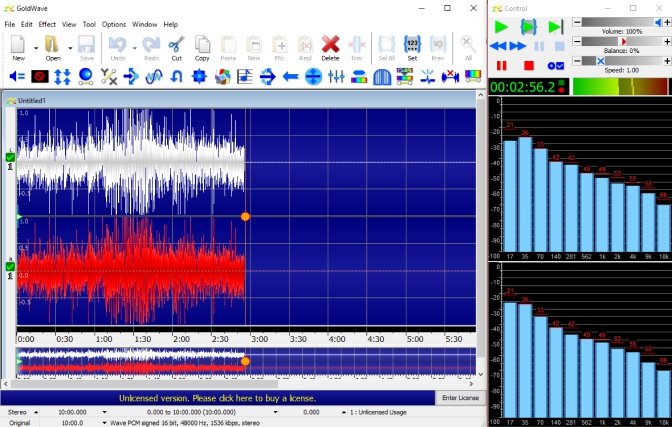Click the black censor effect icon
672x427 pixels.
(x=40, y=77)
